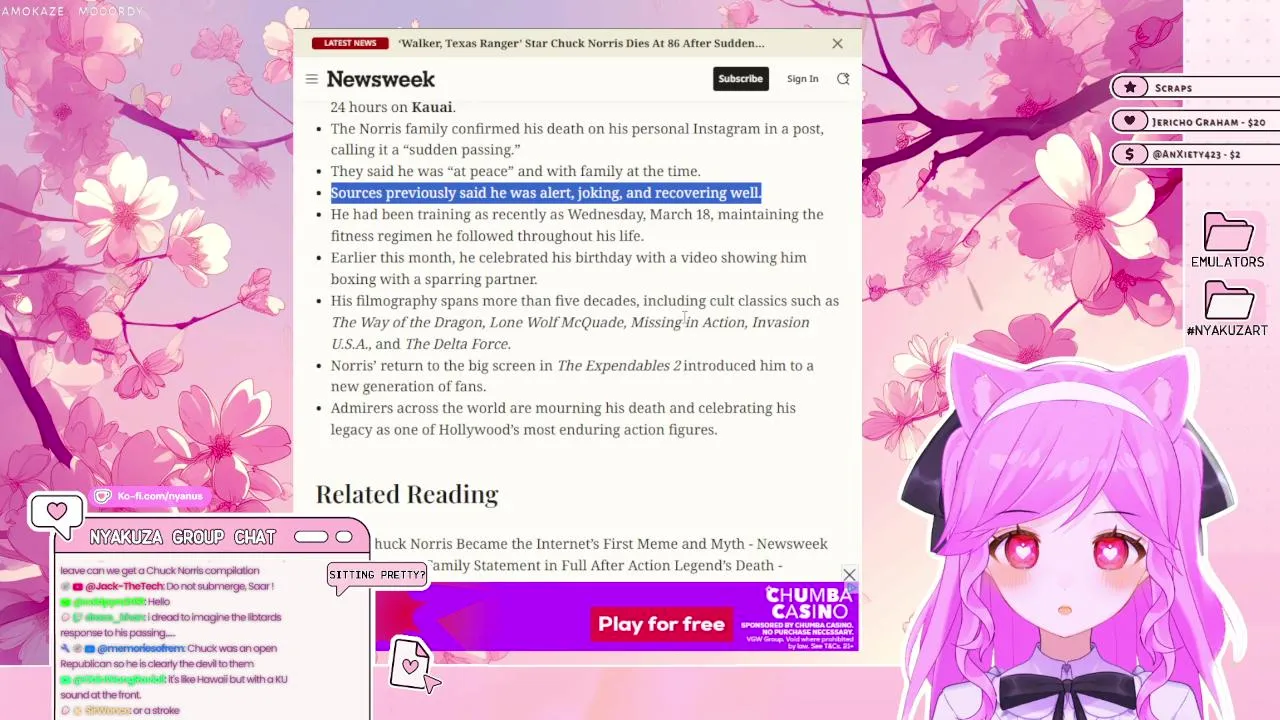Click the heart icon beside Jericho Graham
The width and height of the screenshot is (1280, 720).
click(1130, 121)
